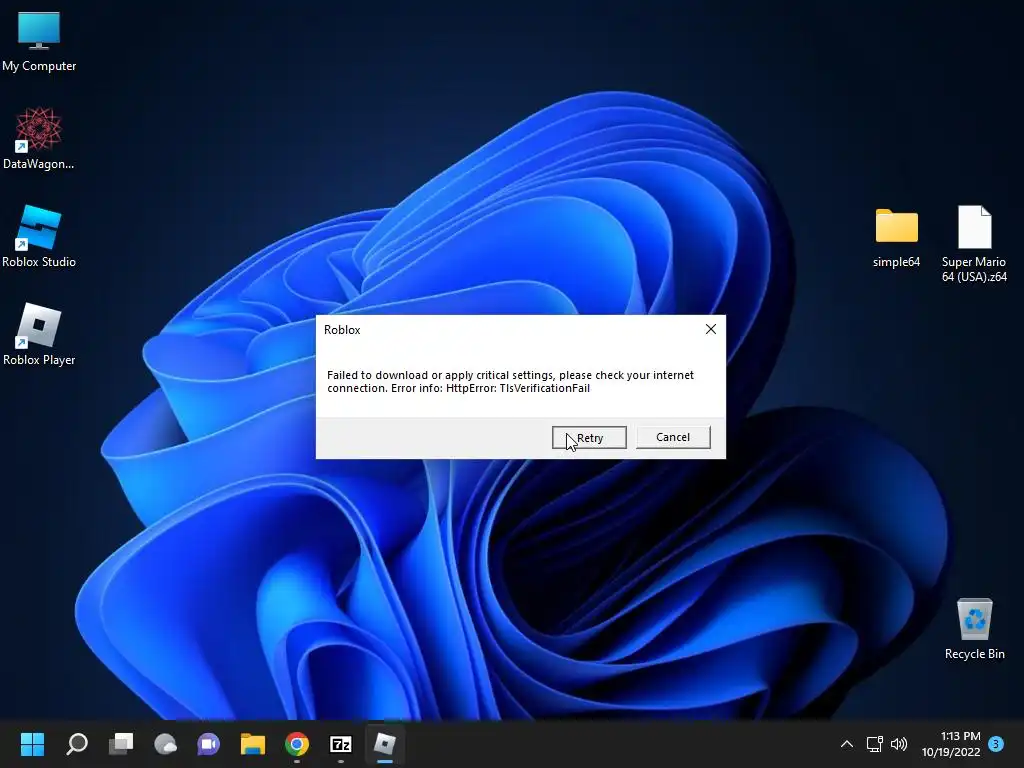
Task: Close the Roblox error dialog
Action: (x=711, y=329)
